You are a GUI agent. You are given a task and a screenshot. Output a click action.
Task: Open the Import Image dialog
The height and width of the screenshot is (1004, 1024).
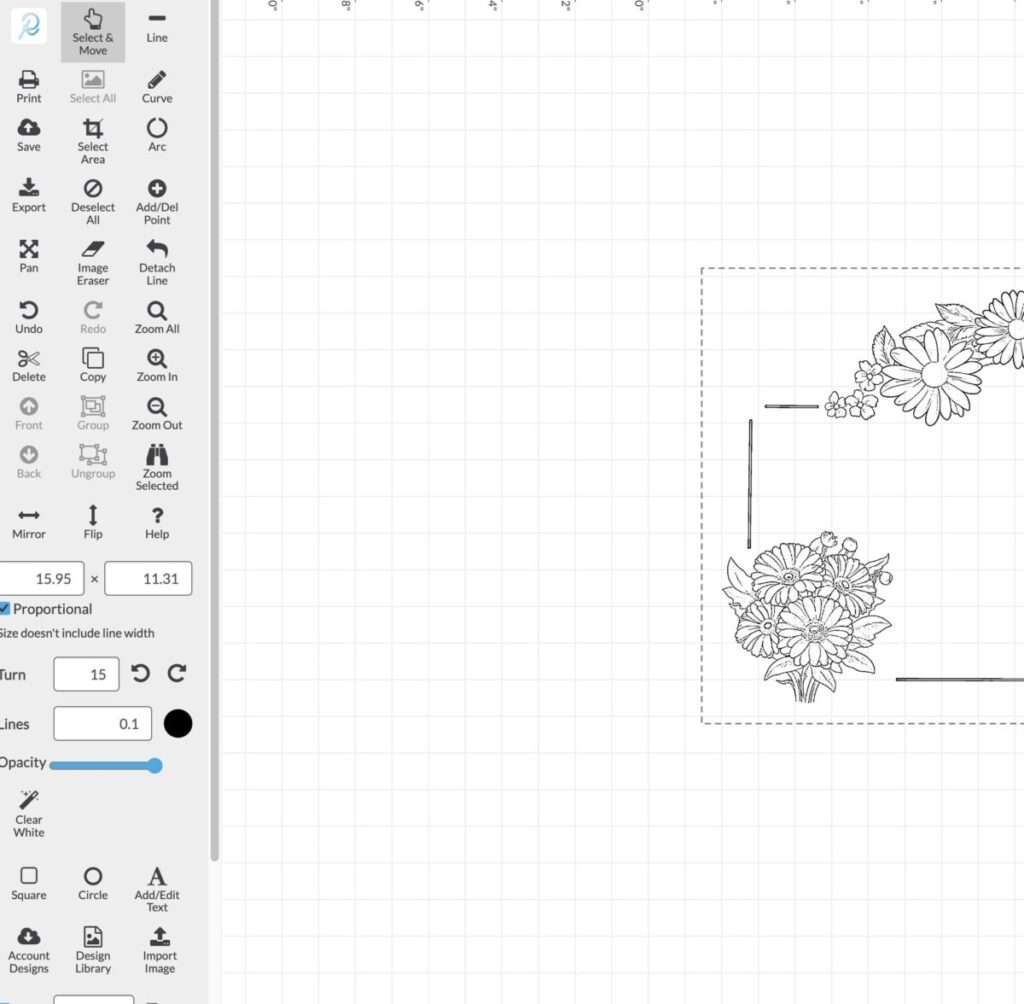coord(159,948)
